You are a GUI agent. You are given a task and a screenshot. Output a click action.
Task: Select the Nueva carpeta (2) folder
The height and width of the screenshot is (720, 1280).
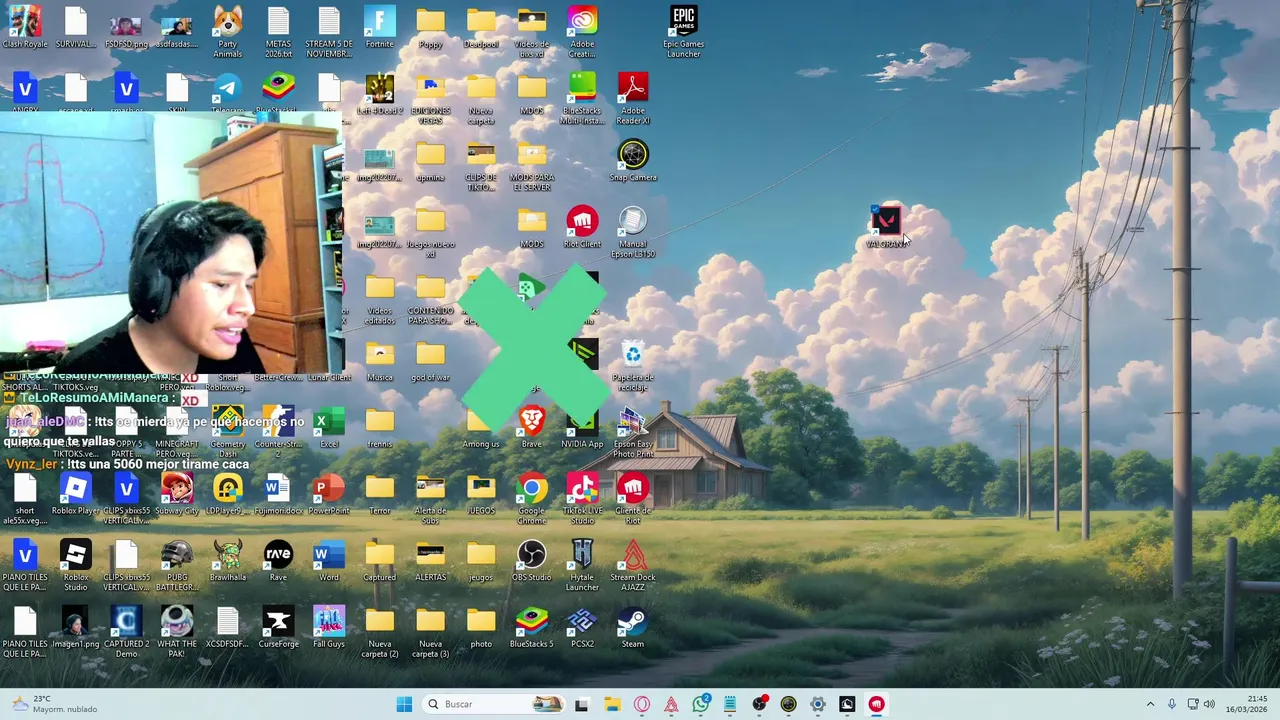pos(380,632)
